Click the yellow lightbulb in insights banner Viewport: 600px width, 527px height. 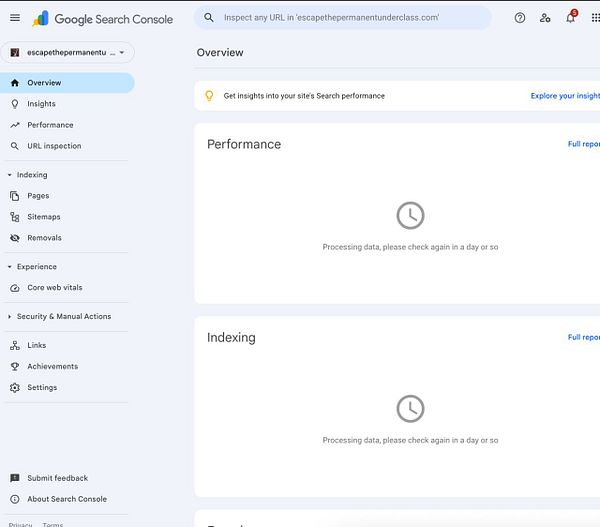tap(209, 96)
